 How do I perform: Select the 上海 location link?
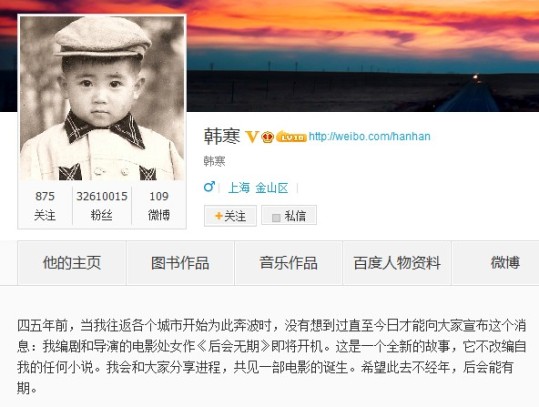click(239, 188)
